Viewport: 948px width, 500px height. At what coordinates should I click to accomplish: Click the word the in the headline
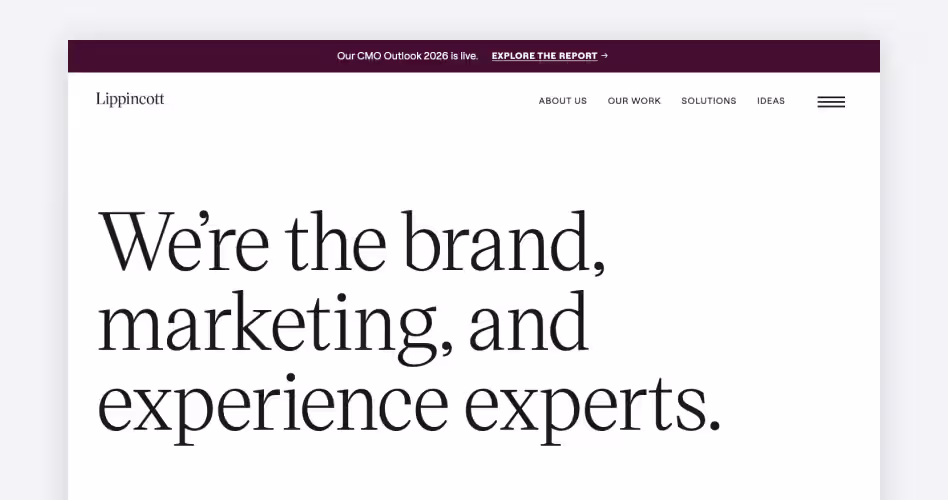pos(336,241)
